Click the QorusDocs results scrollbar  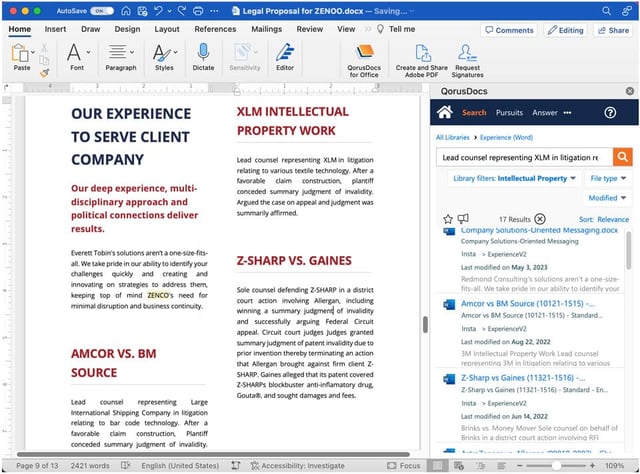point(629,251)
